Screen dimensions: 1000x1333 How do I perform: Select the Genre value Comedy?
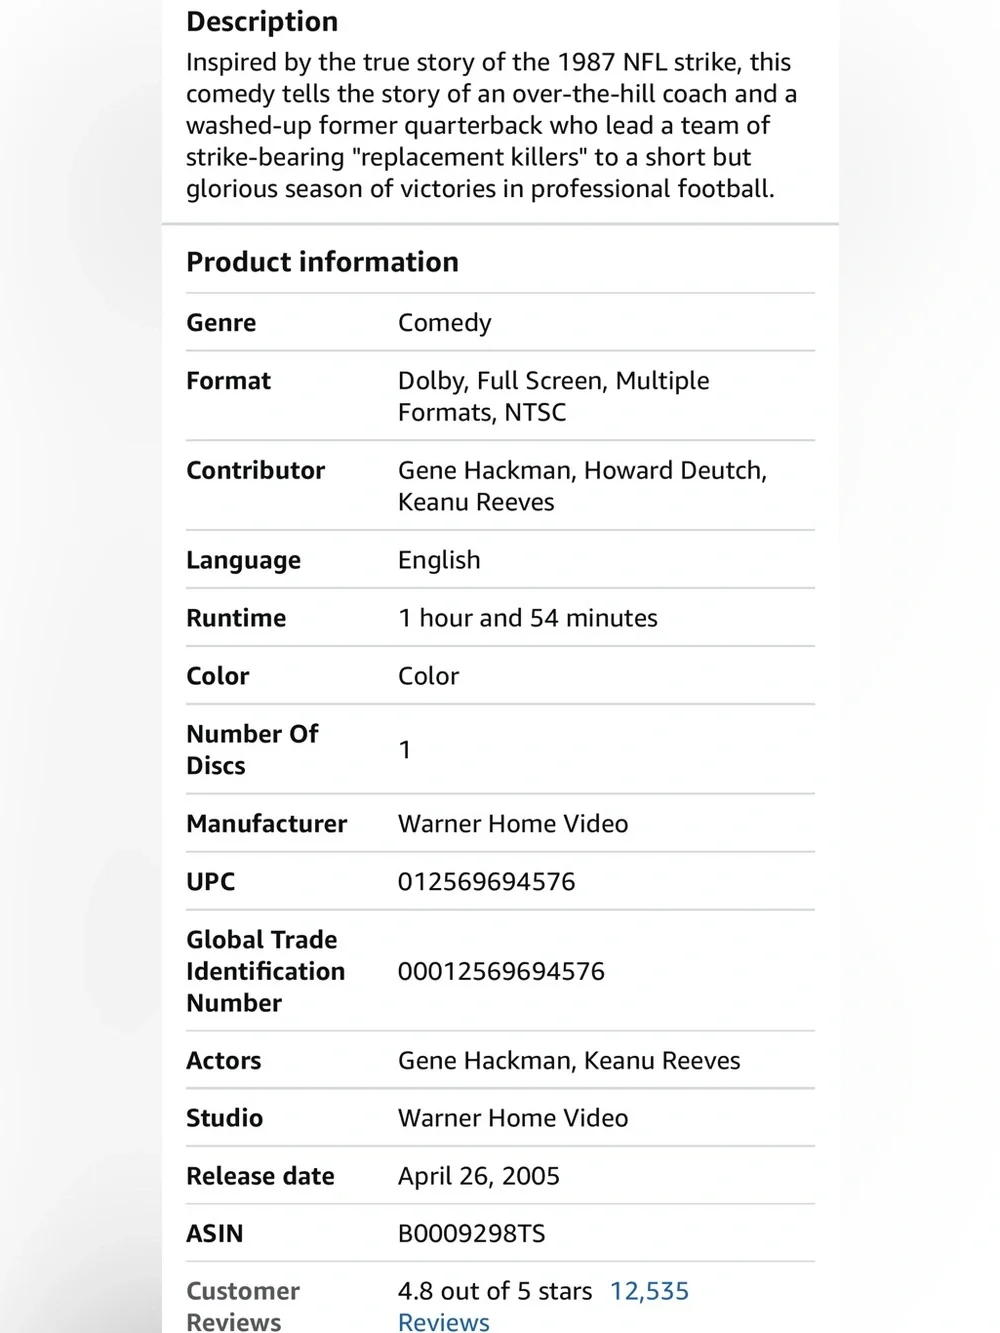click(x=445, y=323)
